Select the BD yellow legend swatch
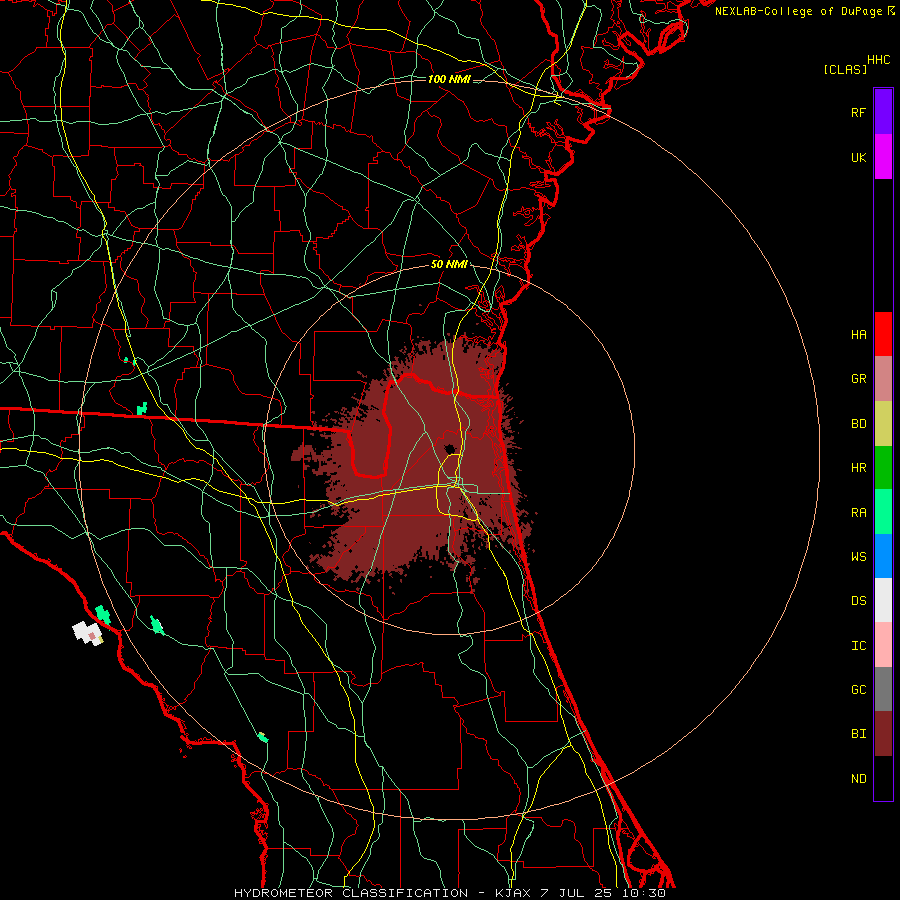900x900 pixels. point(883,423)
